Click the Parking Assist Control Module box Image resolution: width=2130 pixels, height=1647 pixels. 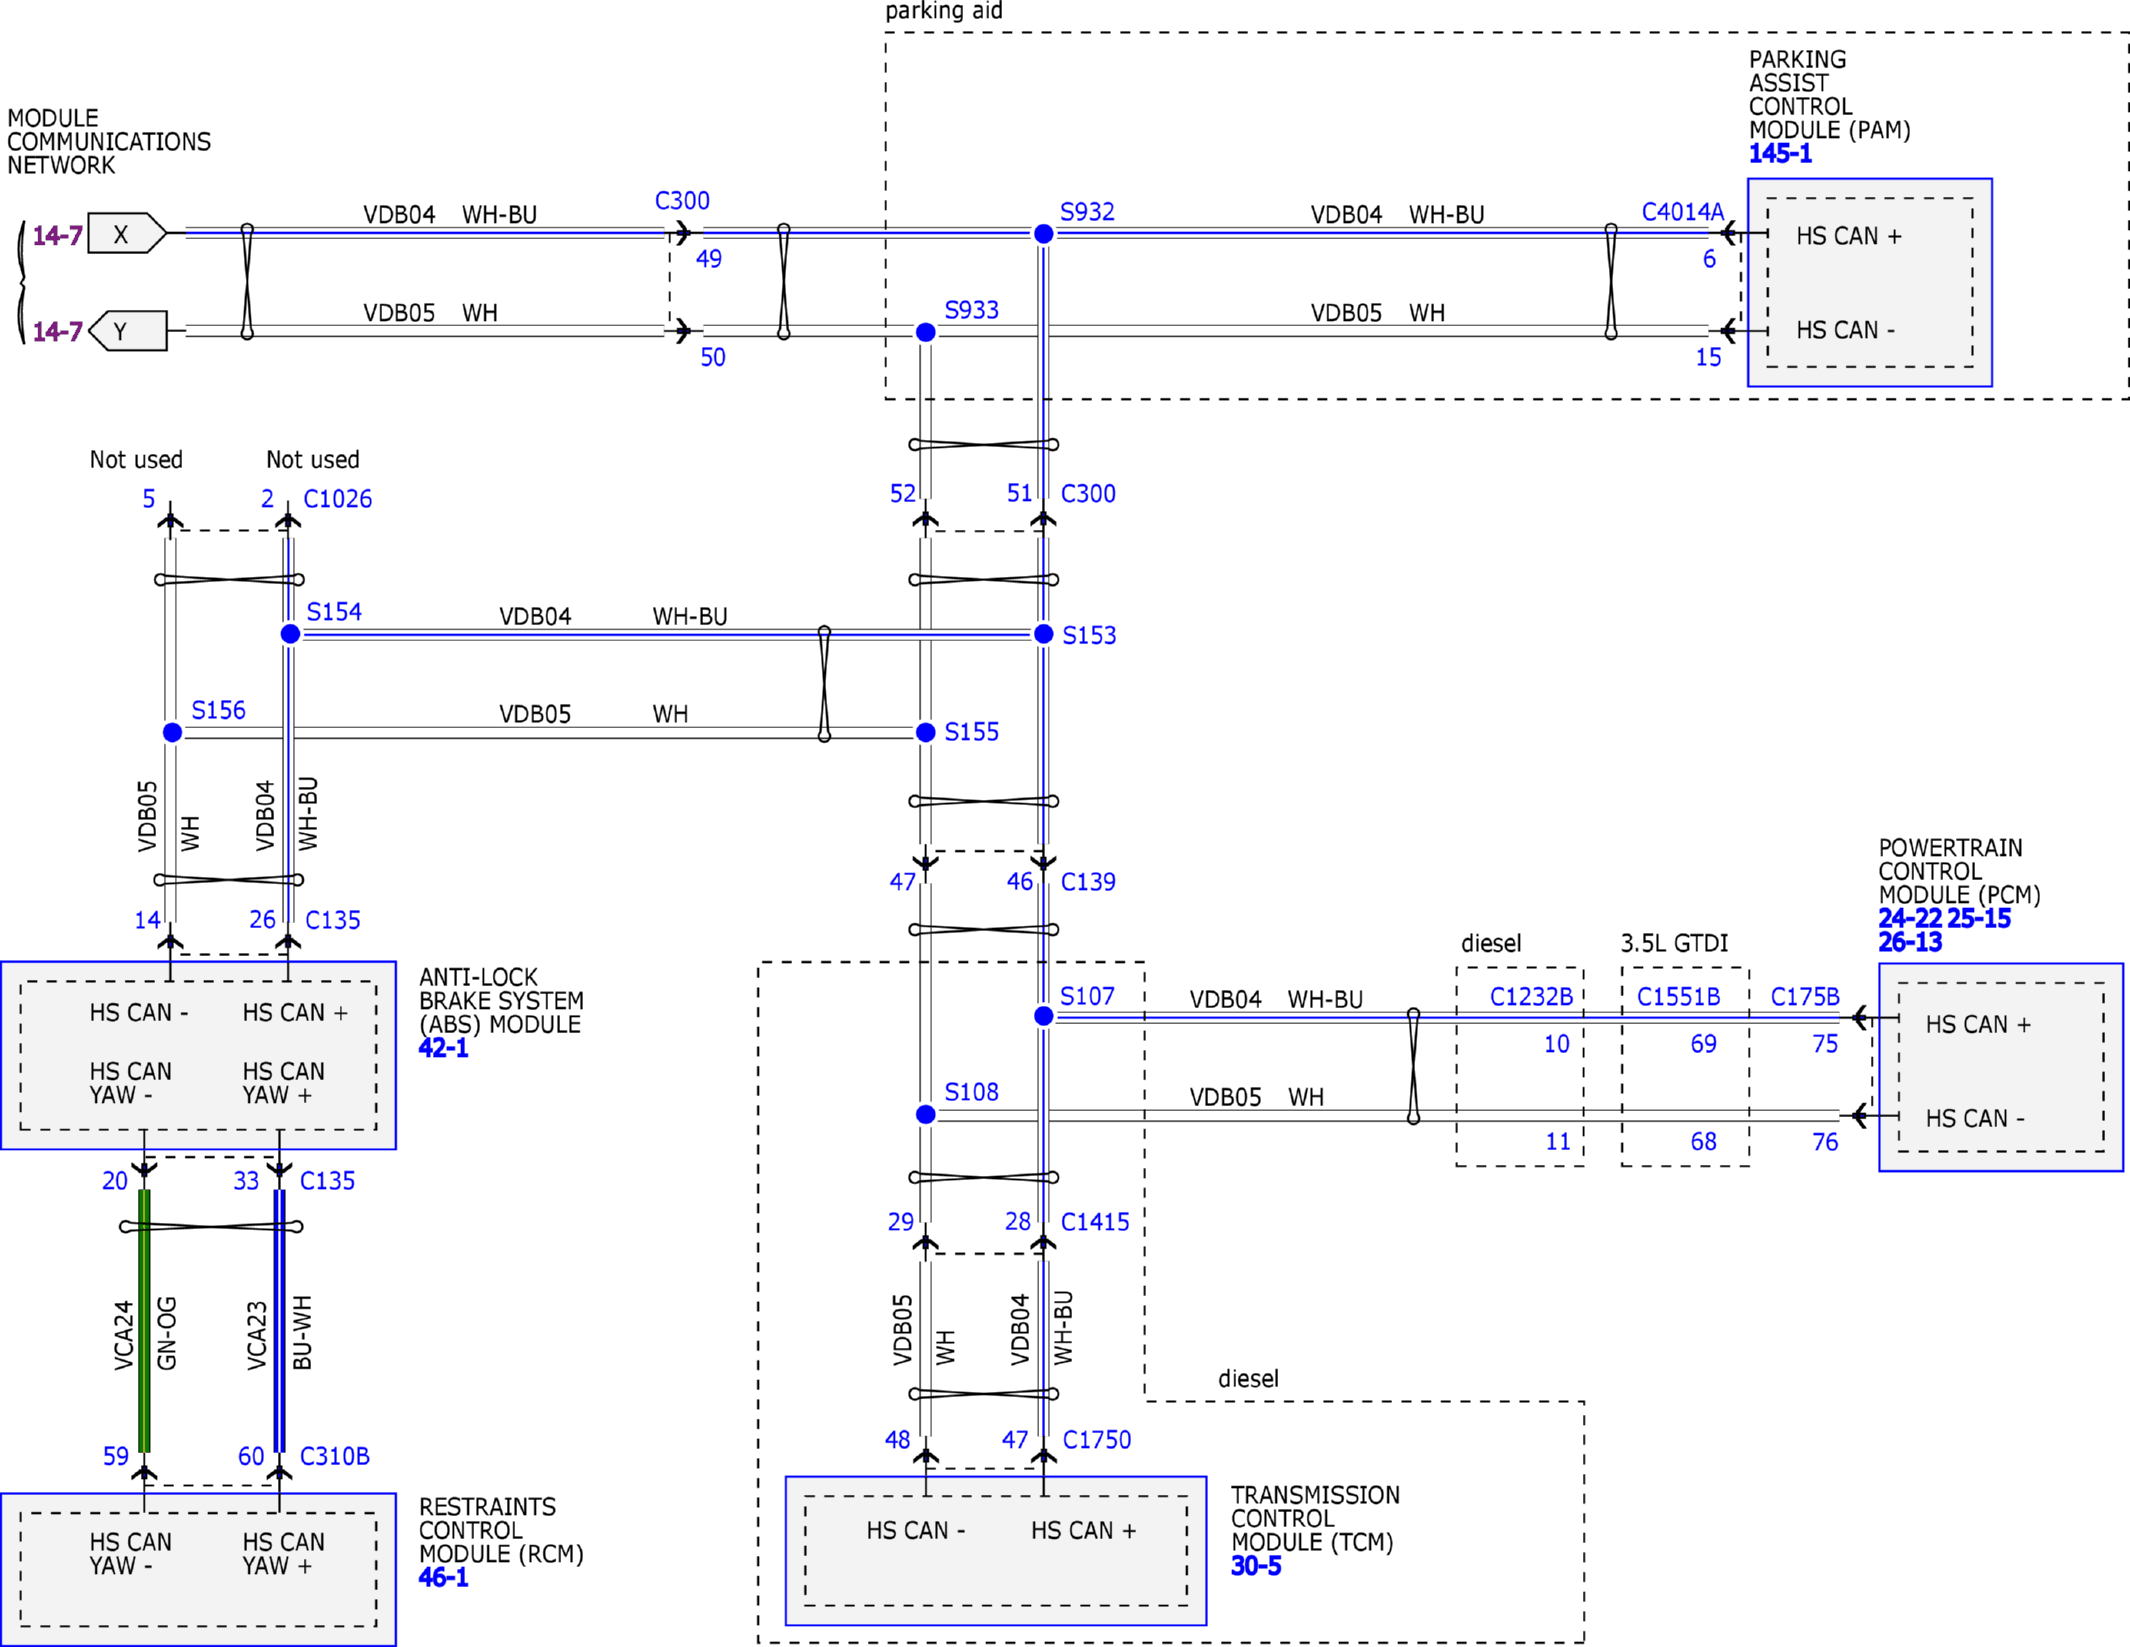pyautogui.click(x=1869, y=283)
